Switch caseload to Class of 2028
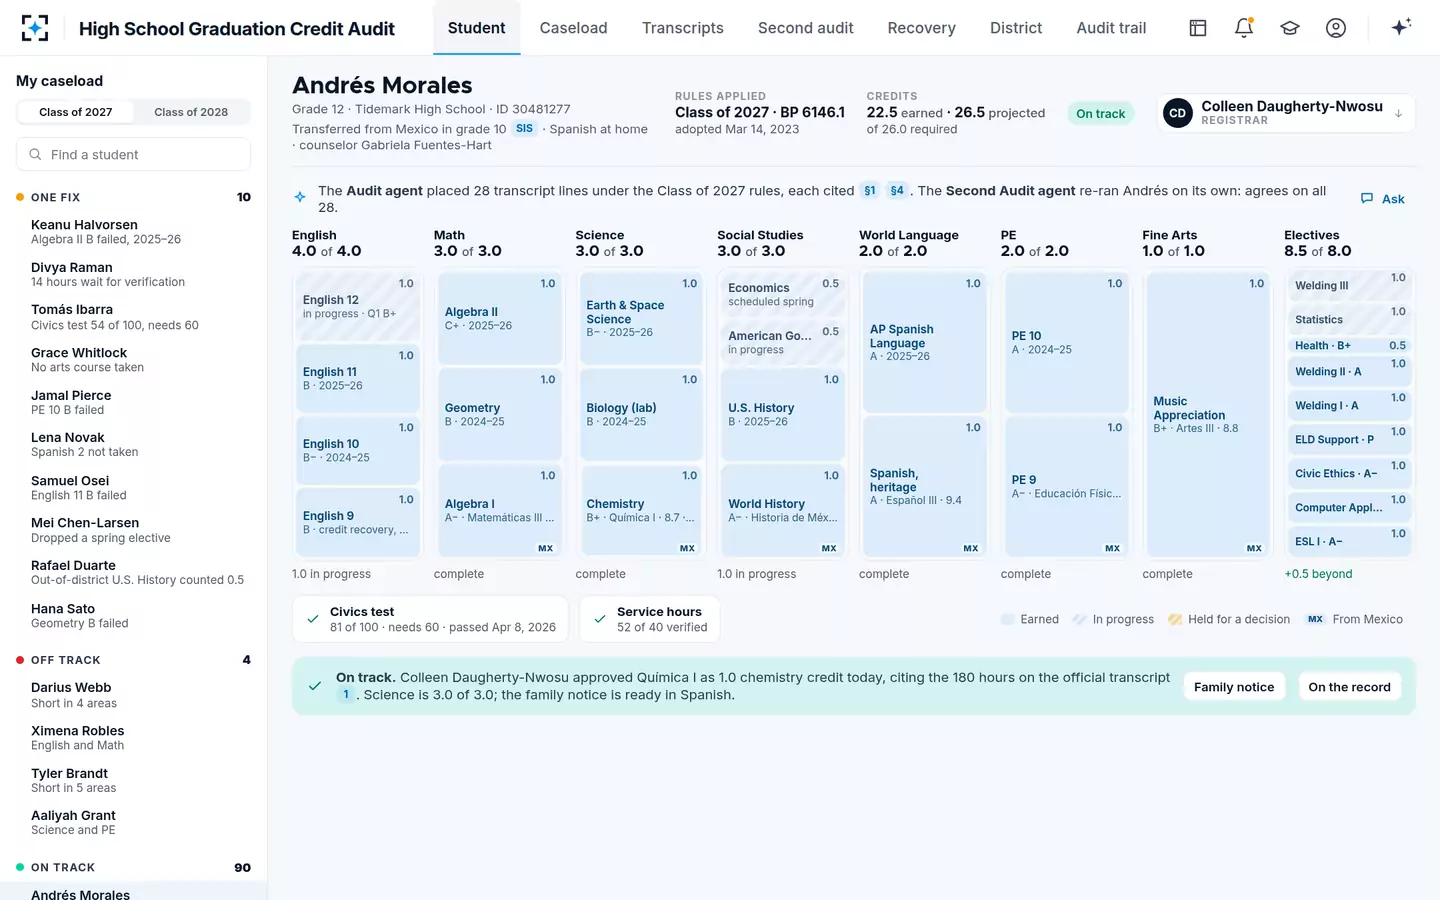Image resolution: width=1440 pixels, height=900 pixels. (x=191, y=112)
